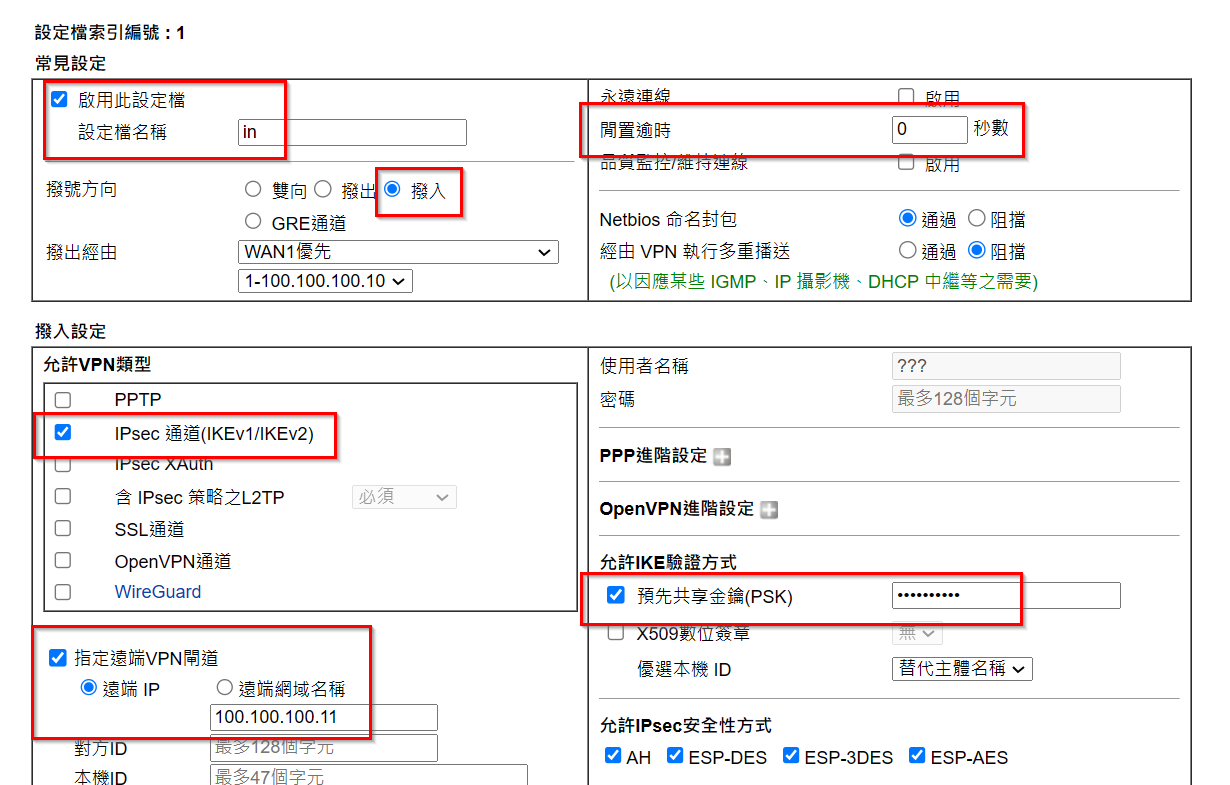
Task: Uncheck ESP-AES security method
Action: click(917, 756)
